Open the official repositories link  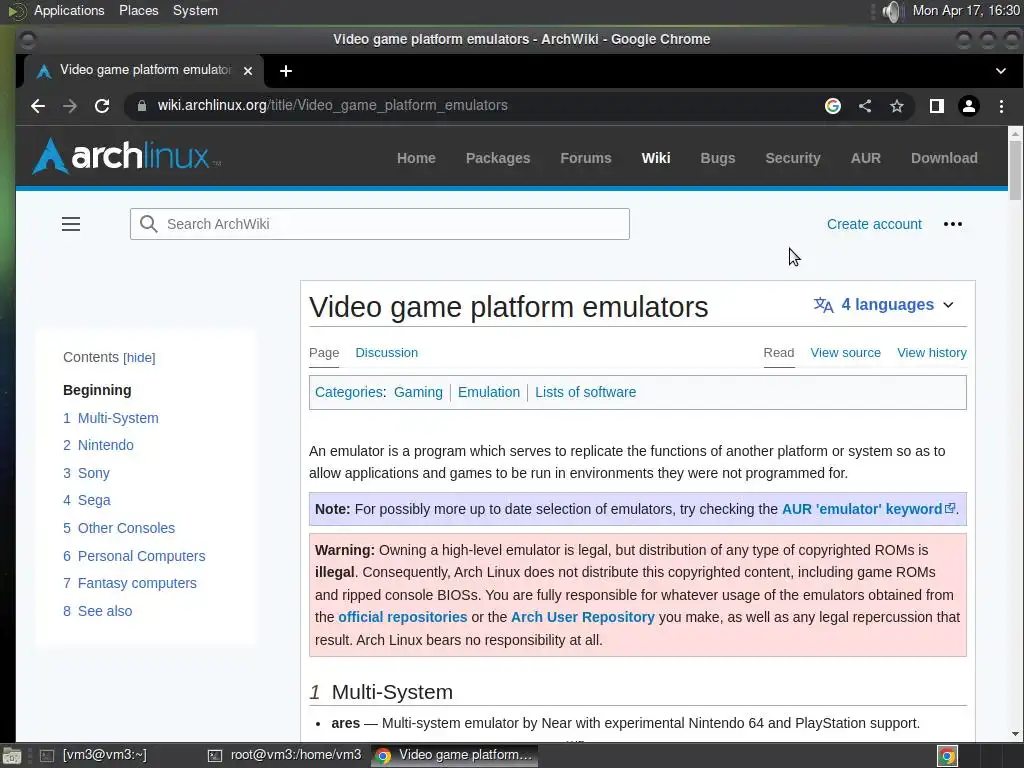[x=402, y=617]
